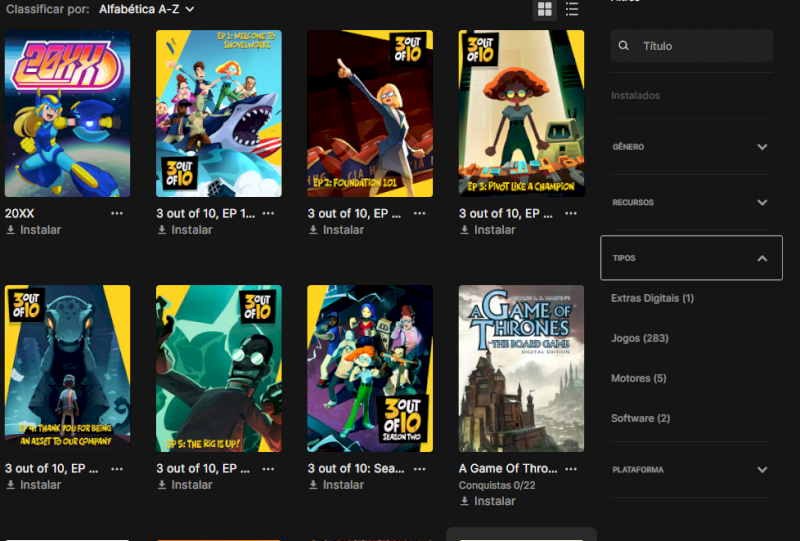Open options menu for A Game Of Thrones
800x541 pixels.
(571, 468)
